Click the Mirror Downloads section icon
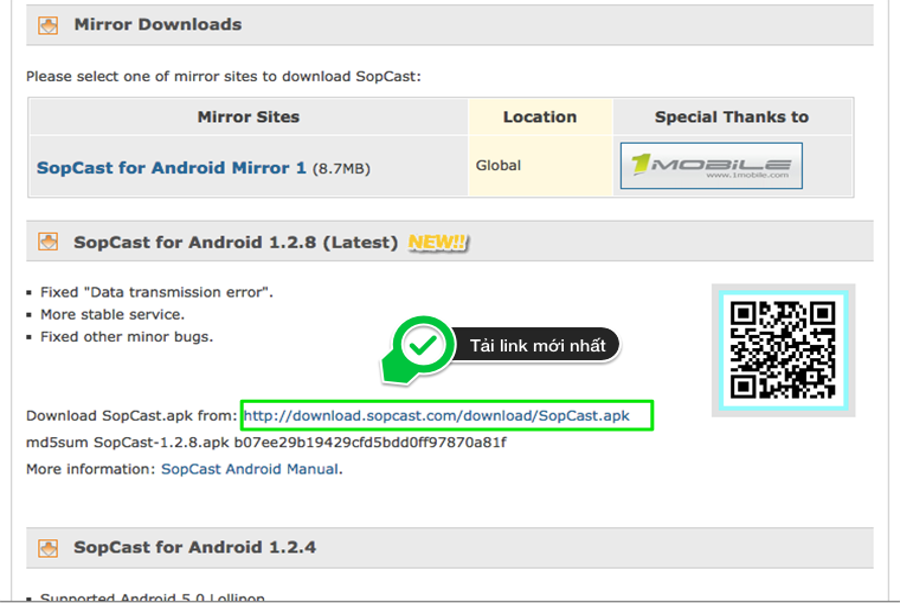The height and width of the screenshot is (603, 900). tap(48, 25)
